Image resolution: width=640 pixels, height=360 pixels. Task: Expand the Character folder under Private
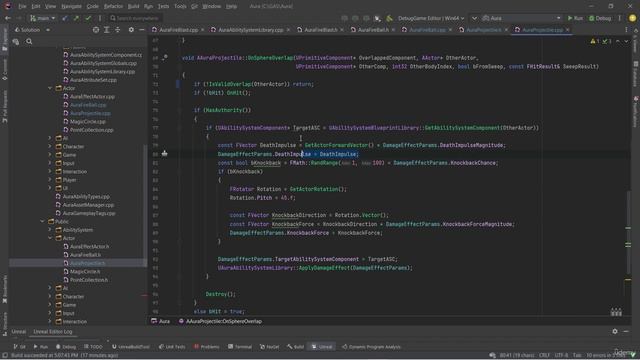click(50, 146)
